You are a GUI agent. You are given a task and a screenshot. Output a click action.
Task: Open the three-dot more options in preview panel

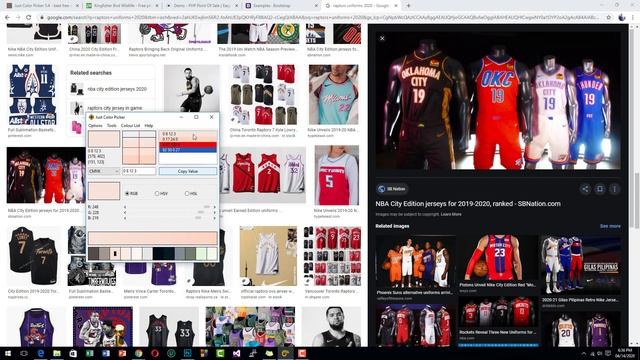(x=614, y=189)
